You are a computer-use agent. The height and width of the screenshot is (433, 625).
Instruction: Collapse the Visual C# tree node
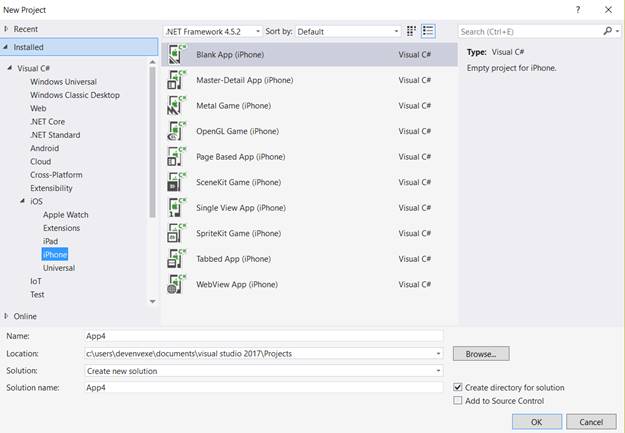10,68
